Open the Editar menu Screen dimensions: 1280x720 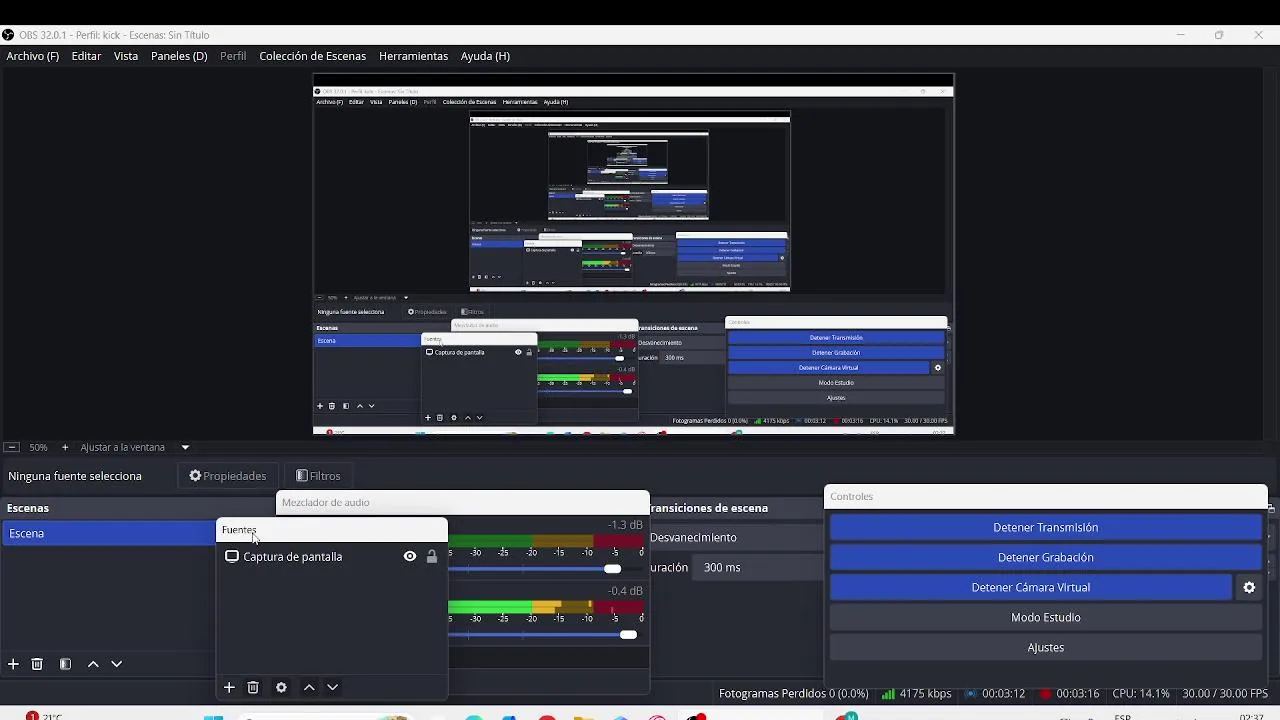click(x=86, y=56)
